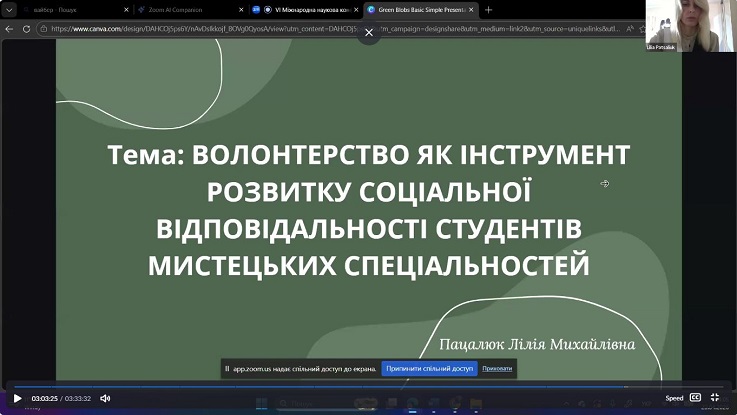The width and height of the screenshot is (737, 415).
Task: Click the video progress bar
Action: [x=368, y=386]
